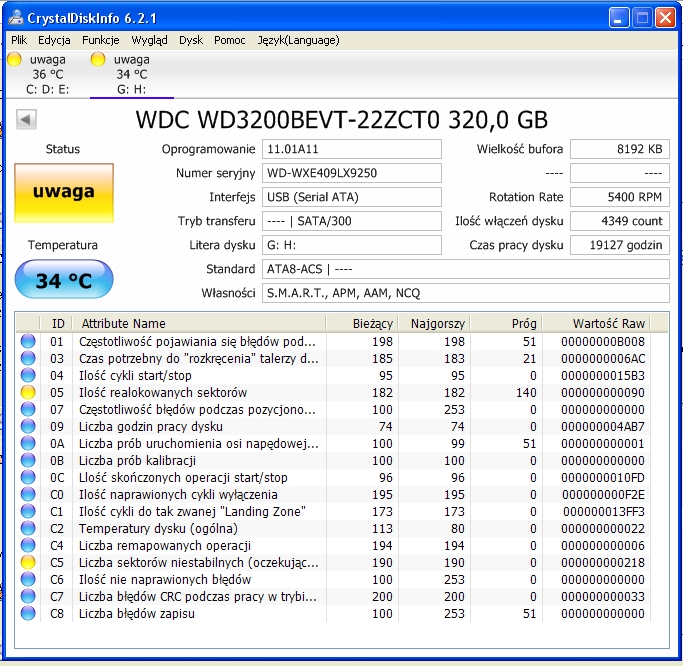Screen dimensions: 683x666
Task: Click blue status icon of attribute 04
Action: pyautogui.click(x=28, y=375)
